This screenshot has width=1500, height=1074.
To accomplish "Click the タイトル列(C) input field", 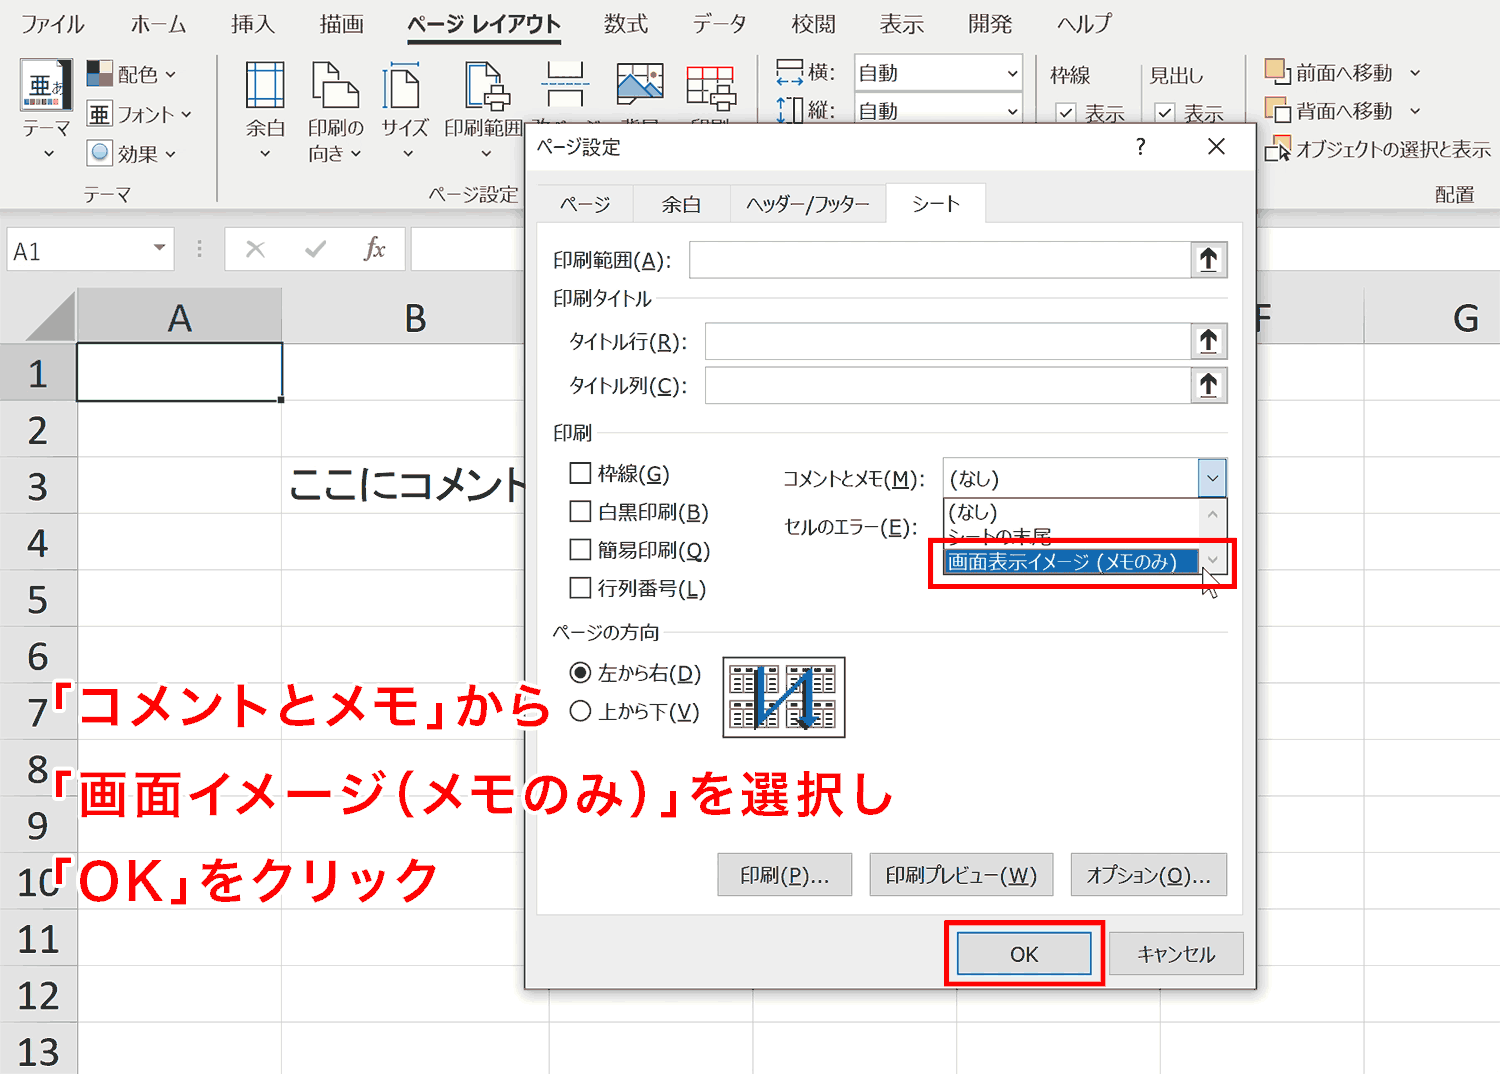I will point(948,385).
